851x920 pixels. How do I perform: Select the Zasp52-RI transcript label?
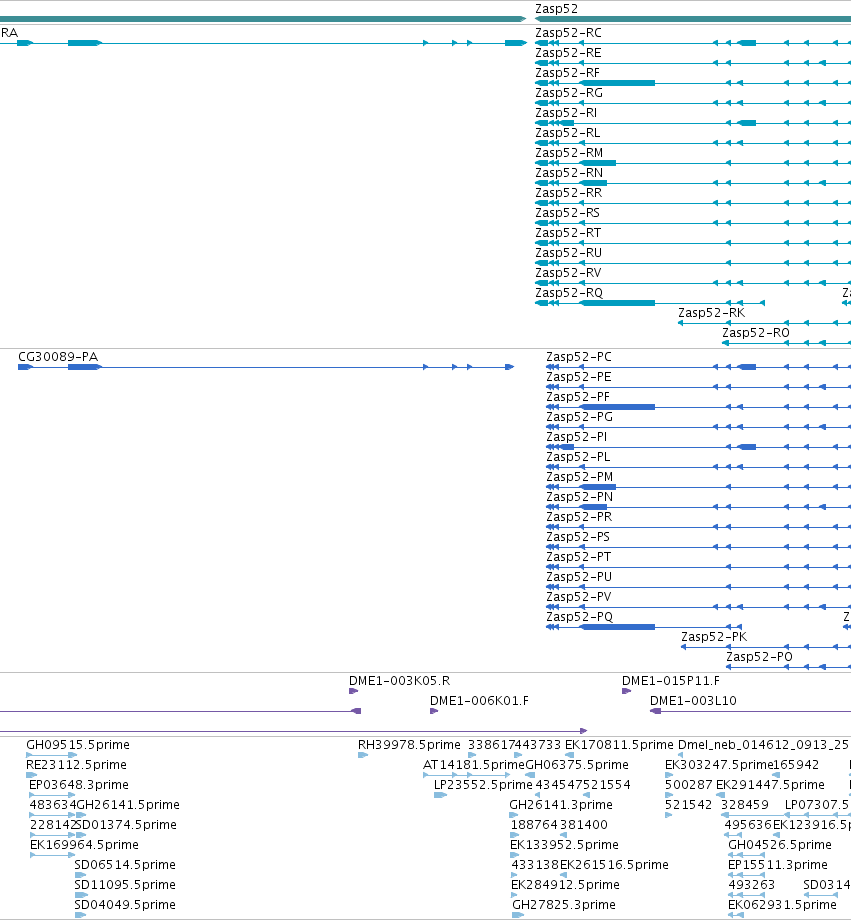pyautogui.click(x=566, y=113)
